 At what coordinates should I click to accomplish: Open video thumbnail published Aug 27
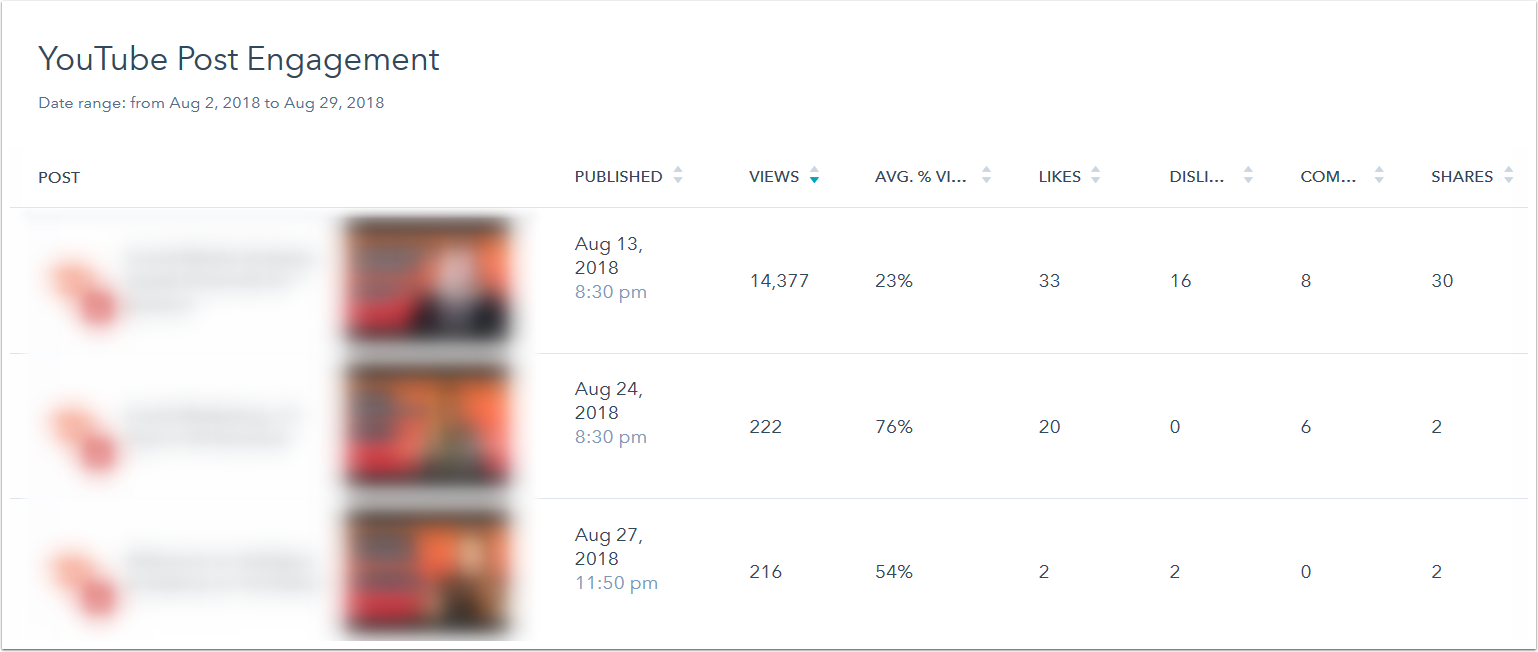[427, 572]
